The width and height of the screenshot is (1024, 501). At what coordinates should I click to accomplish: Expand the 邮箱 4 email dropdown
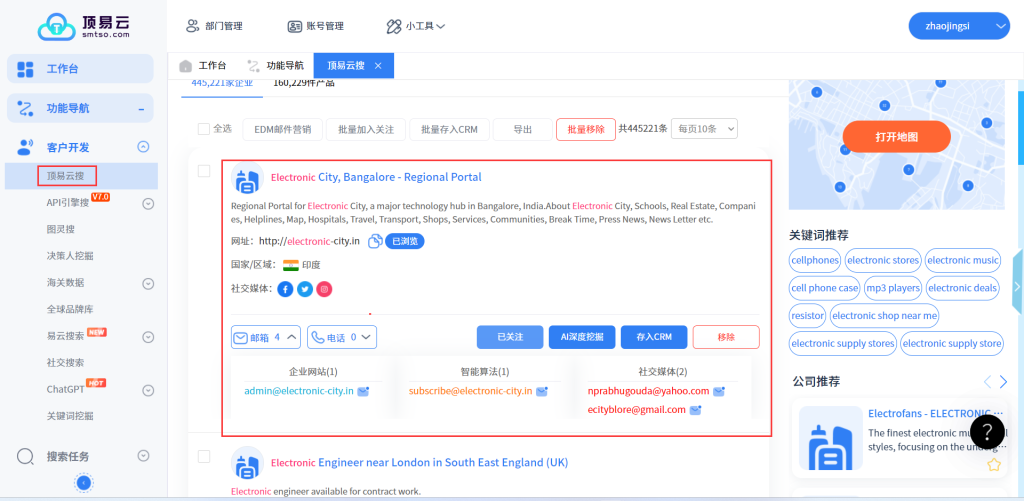(x=266, y=338)
